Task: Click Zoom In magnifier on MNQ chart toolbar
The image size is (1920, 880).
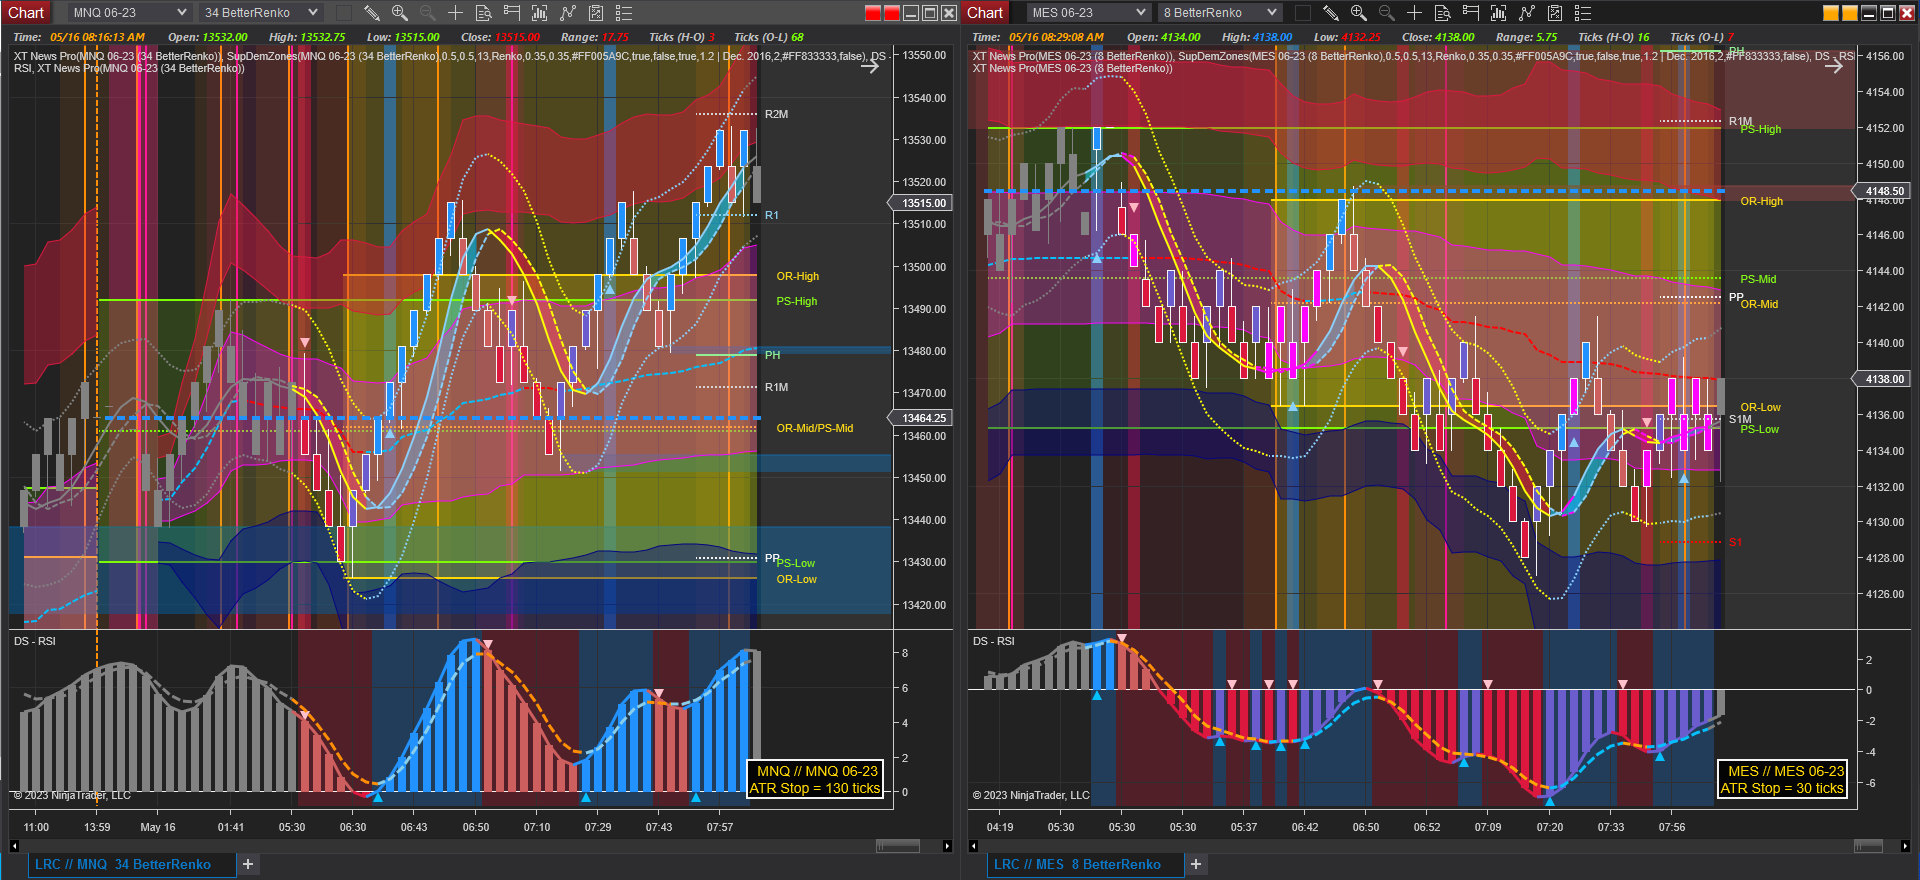Action: [400, 13]
